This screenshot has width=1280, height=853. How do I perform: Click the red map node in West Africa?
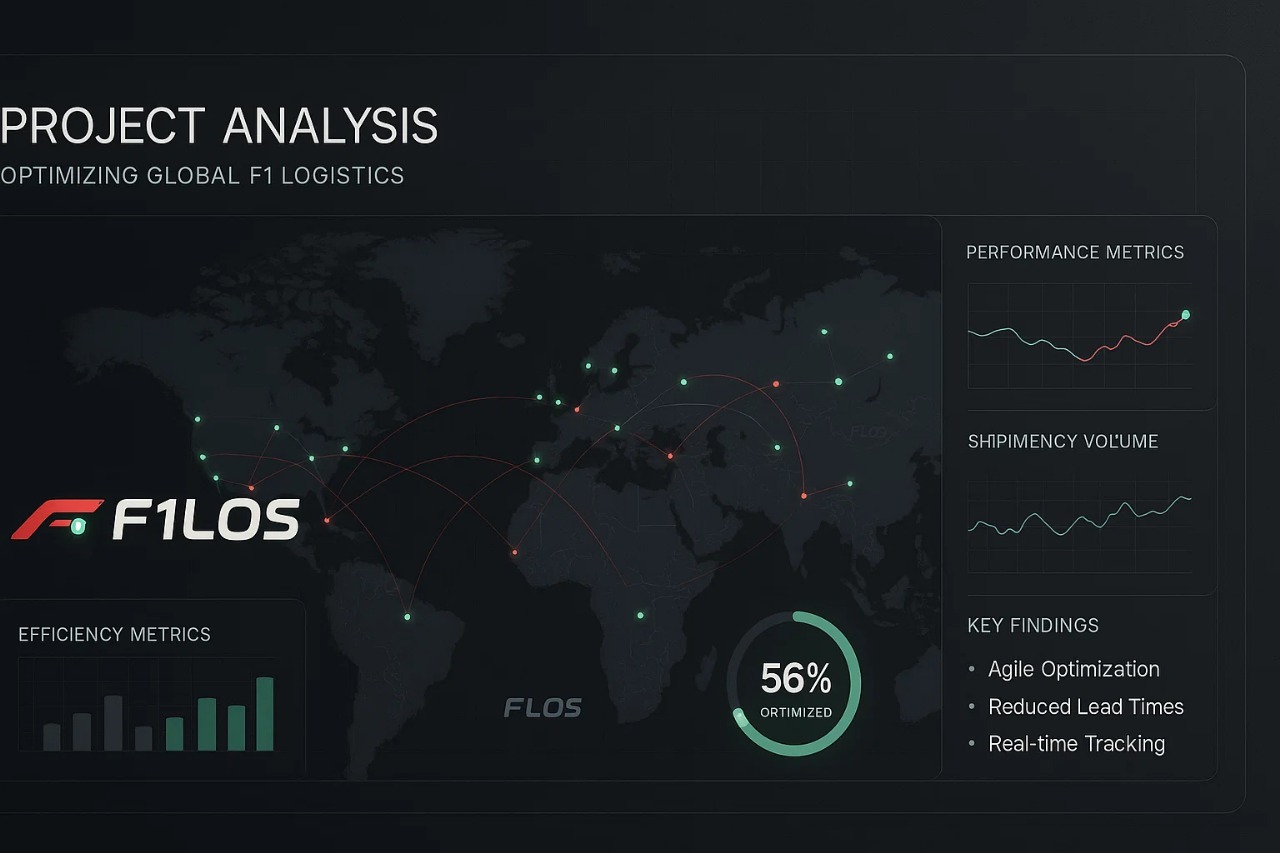515,552
